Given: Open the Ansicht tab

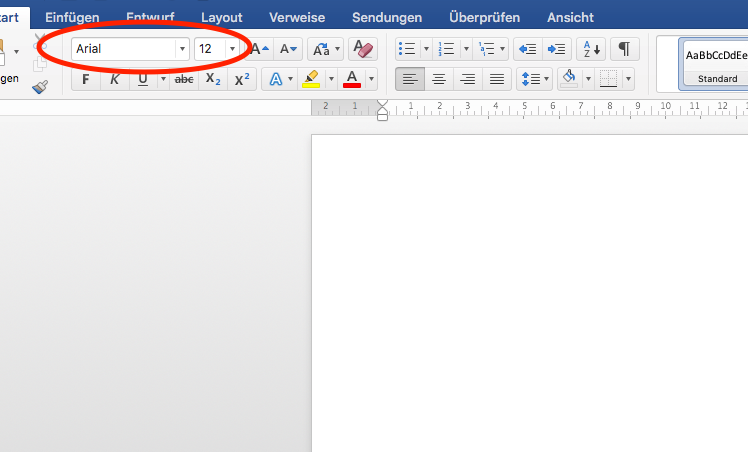Looking at the screenshot, I should [x=571, y=18].
